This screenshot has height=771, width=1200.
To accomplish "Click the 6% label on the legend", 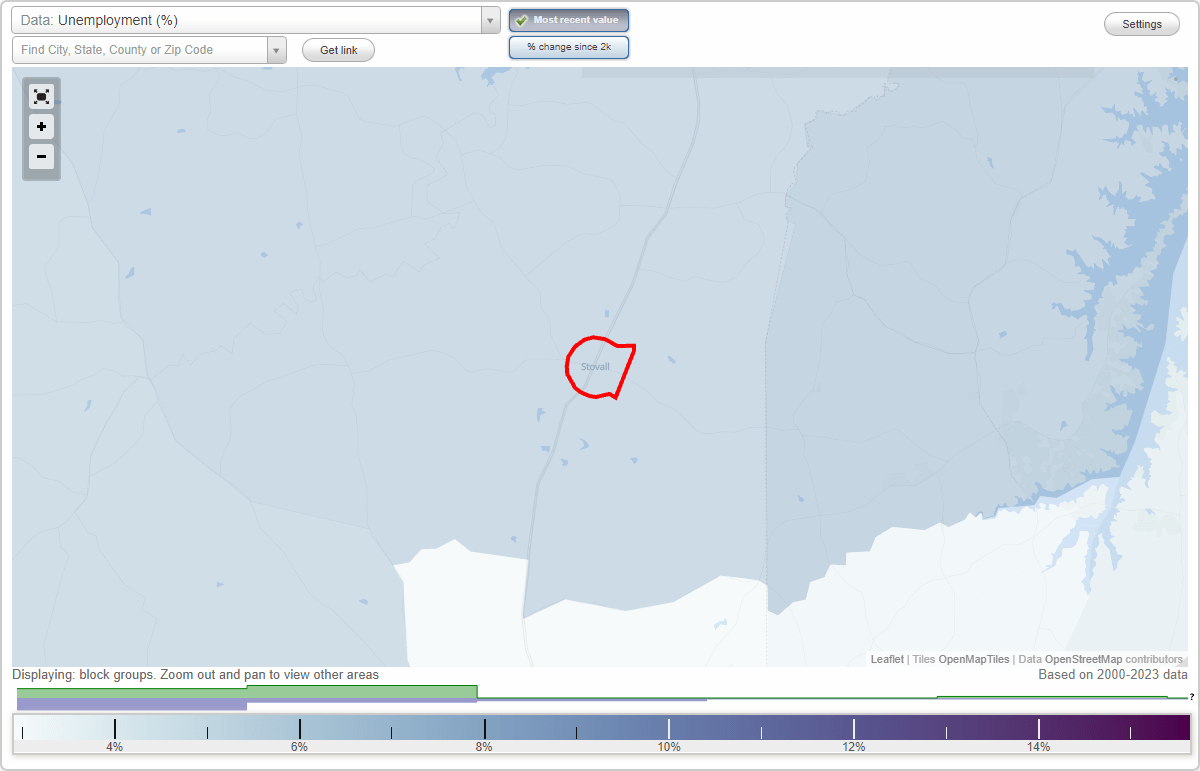I will click(299, 747).
